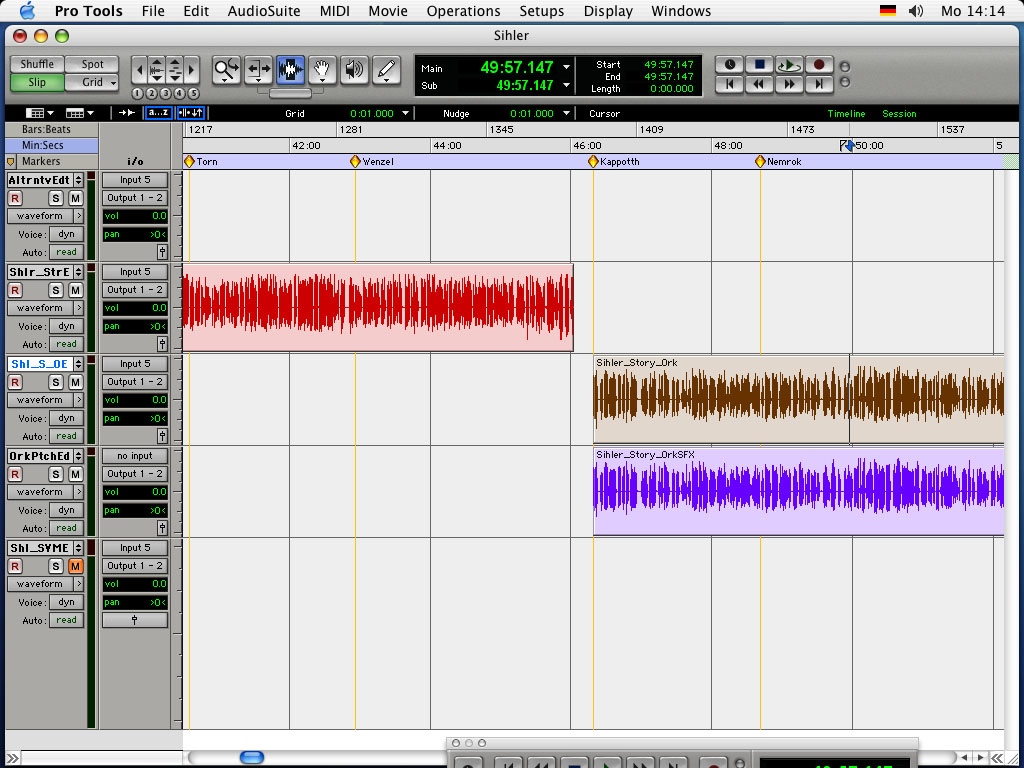Open AltrntvEdt playlist selector arrows
The width and height of the screenshot is (1024, 768).
click(78, 180)
